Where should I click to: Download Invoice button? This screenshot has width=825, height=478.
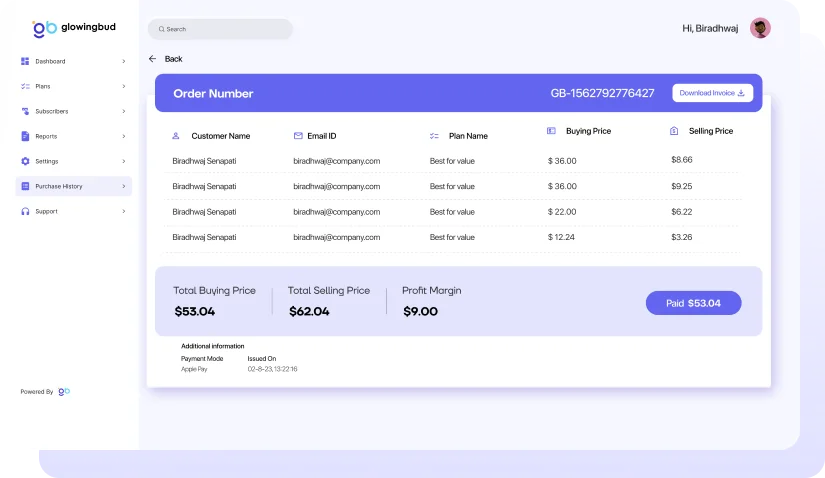pyautogui.click(x=712, y=93)
